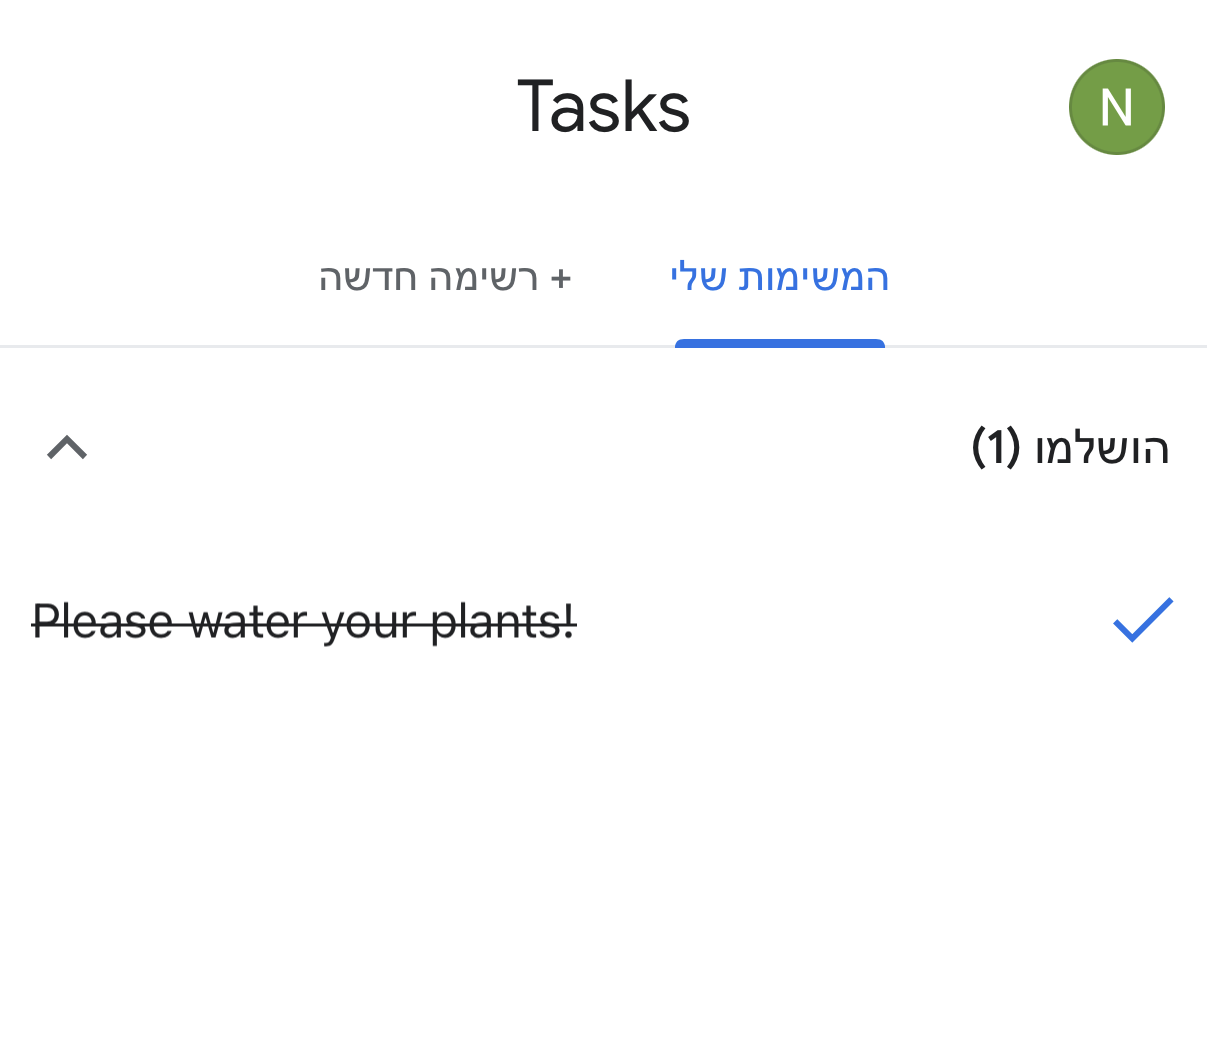Hide completed tasks using the up arrow
Viewport: 1207px width, 1049px height.
pos(67,448)
